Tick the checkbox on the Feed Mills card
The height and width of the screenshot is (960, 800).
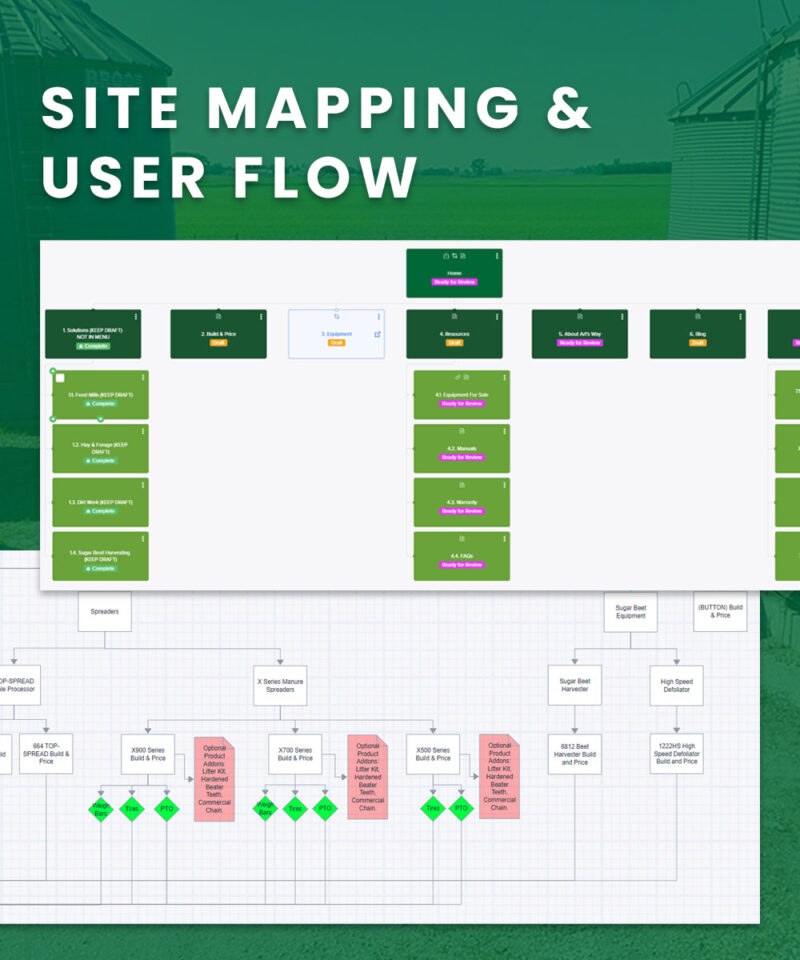point(60,378)
